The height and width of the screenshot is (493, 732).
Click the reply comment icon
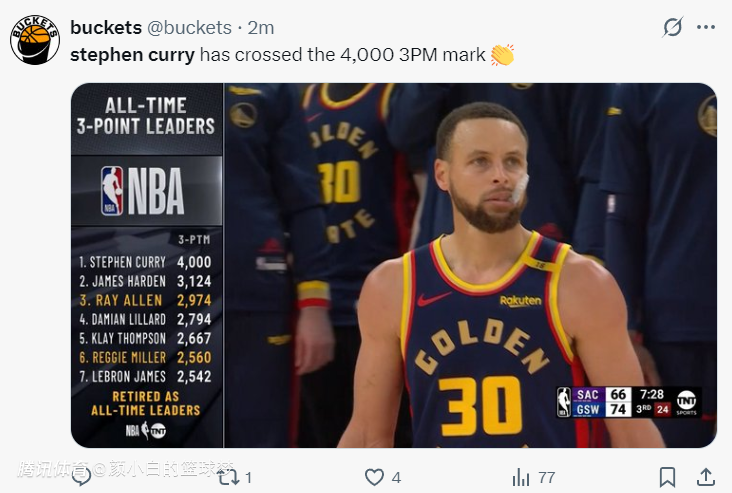click(x=82, y=477)
